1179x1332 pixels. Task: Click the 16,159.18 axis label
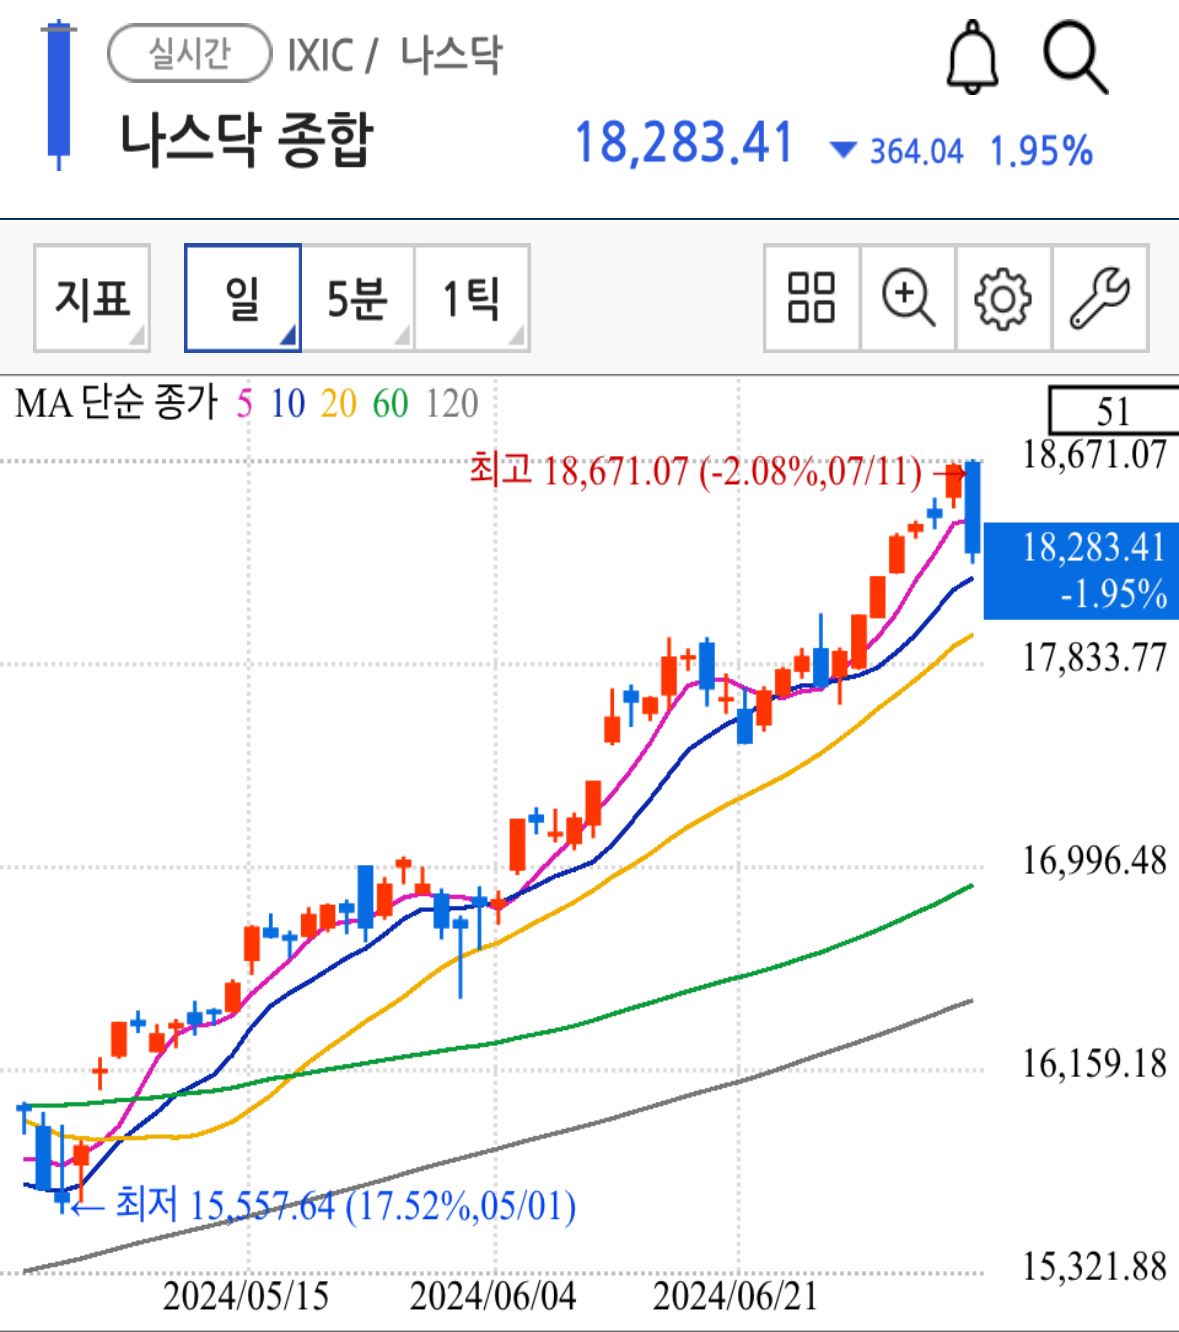click(x=1094, y=1063)
